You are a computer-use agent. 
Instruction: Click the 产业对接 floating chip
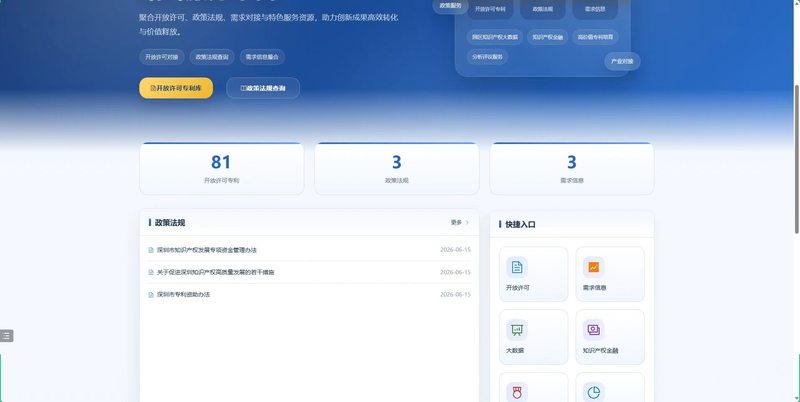(622, 61)
